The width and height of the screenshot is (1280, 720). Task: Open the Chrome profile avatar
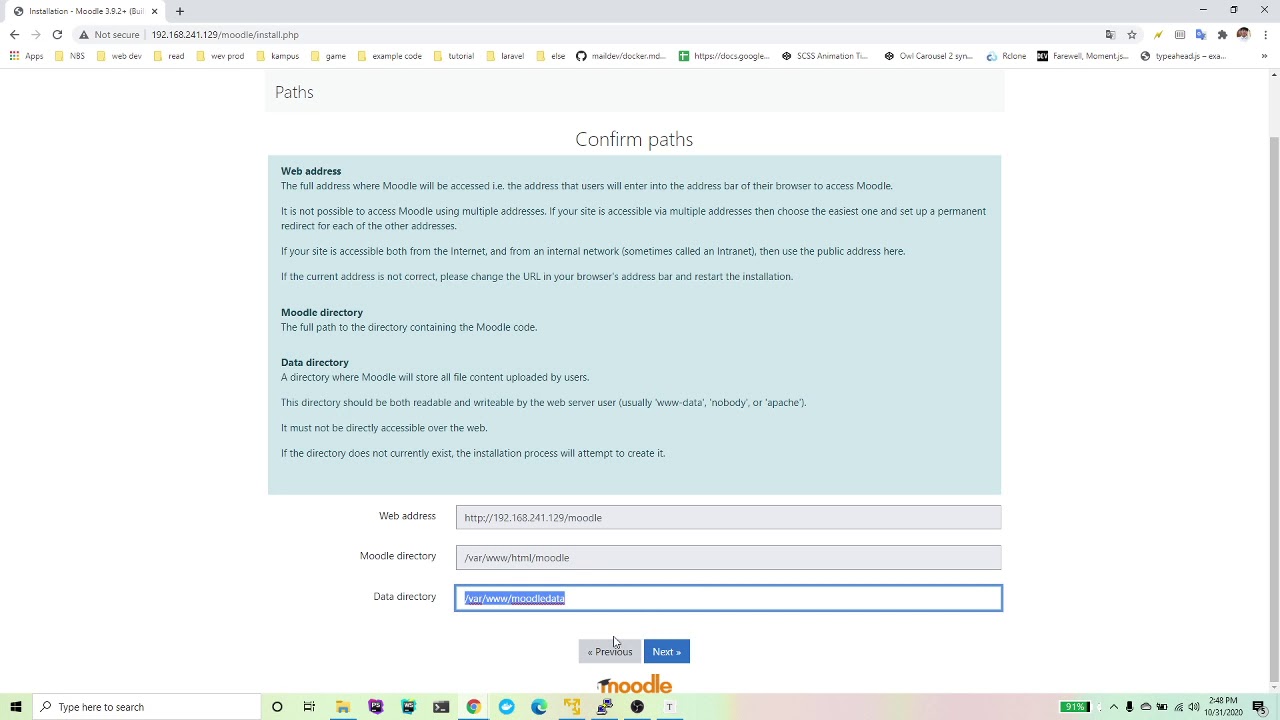point(1243,34)
